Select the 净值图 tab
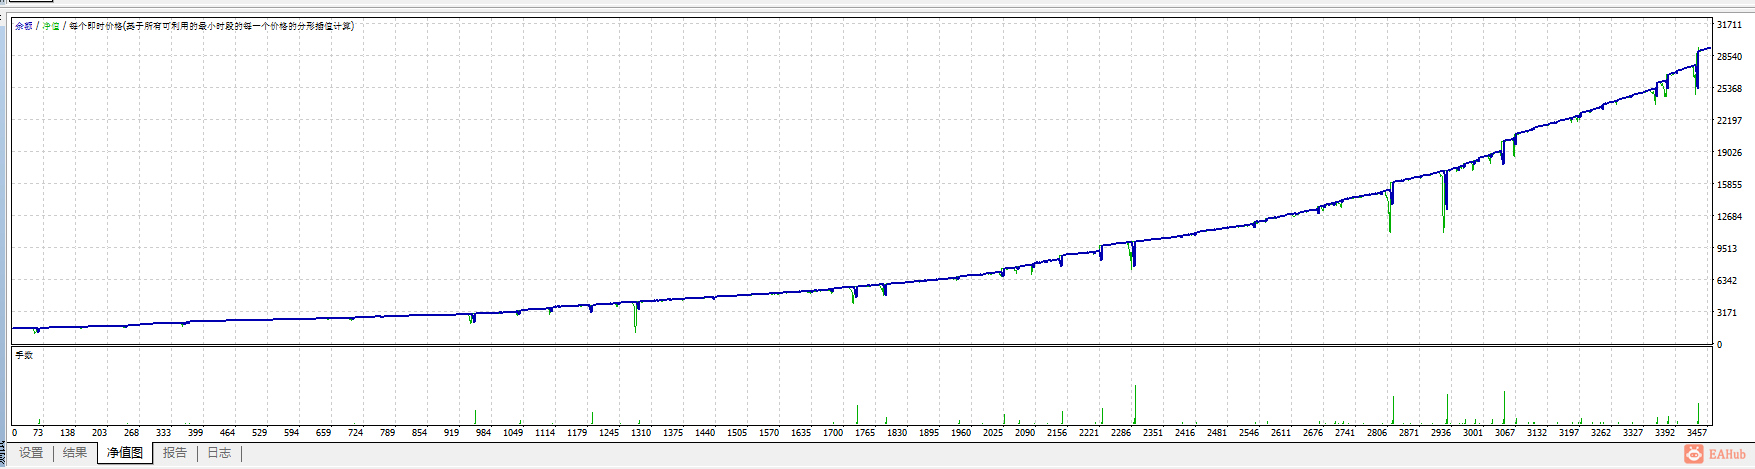This screenshot has width=1755, height=469. coord(125,453)
